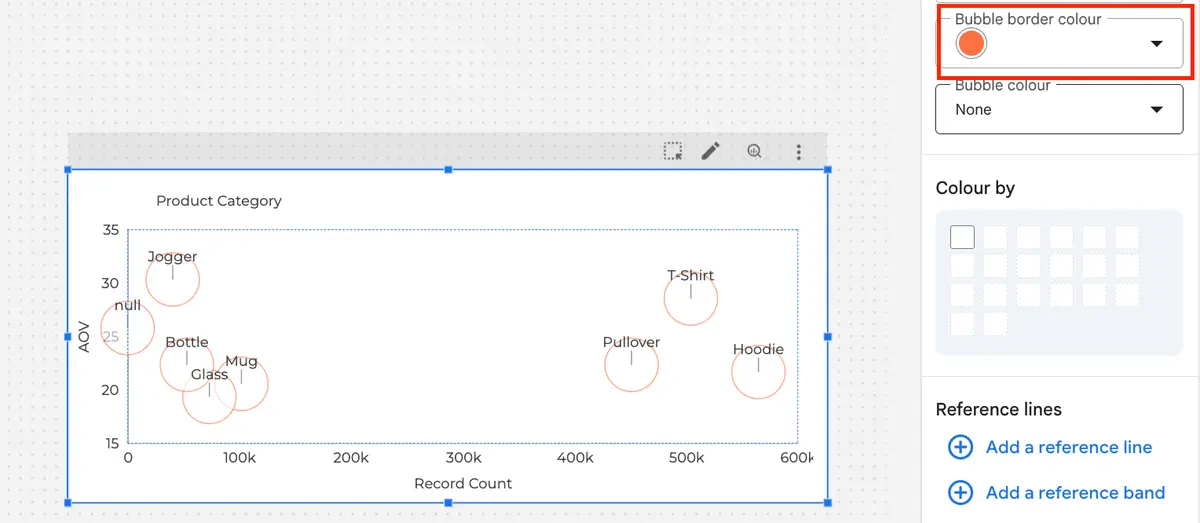
Task: Click the 35 y-axis tick label
Action: [110, 230]
